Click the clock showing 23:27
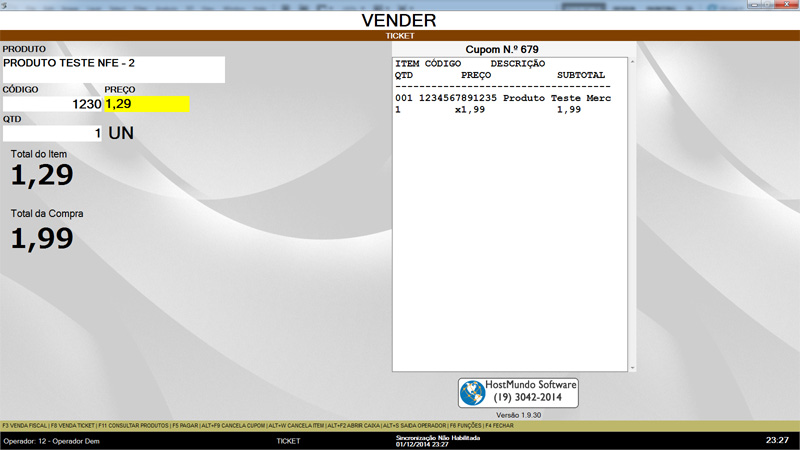Screen dimensions: 800x450 click(776, 440)
